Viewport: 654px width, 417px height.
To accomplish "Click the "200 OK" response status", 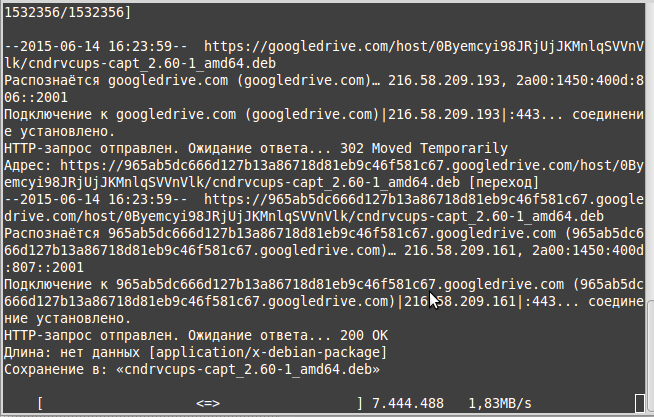I will [364, 335].
